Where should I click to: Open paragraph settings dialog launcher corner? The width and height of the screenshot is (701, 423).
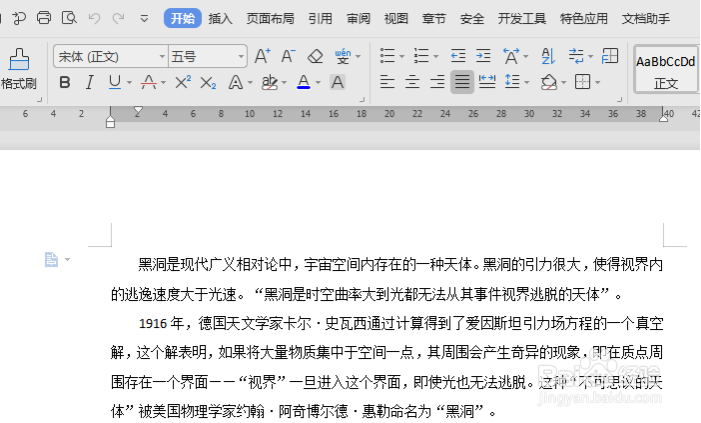click(619, 99)
